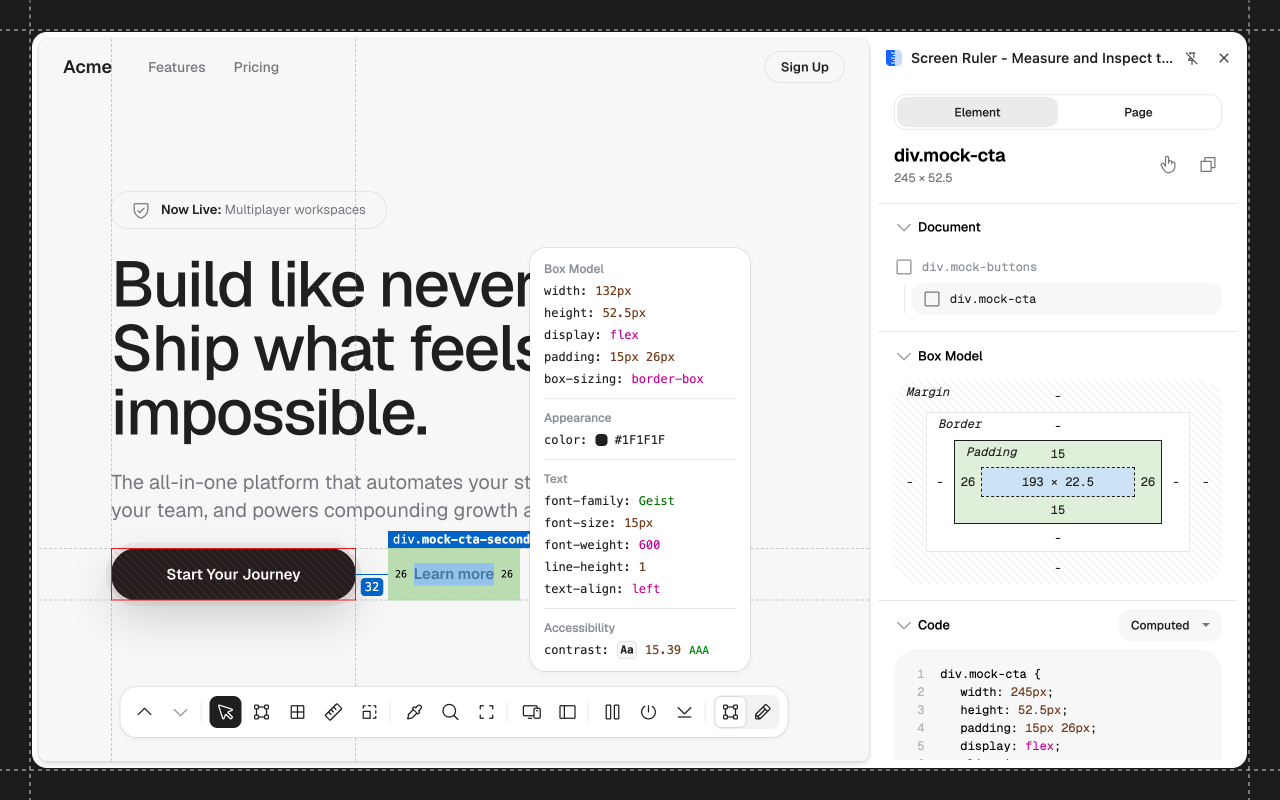Click the Margin label in box model diagram

coord(928,392)
